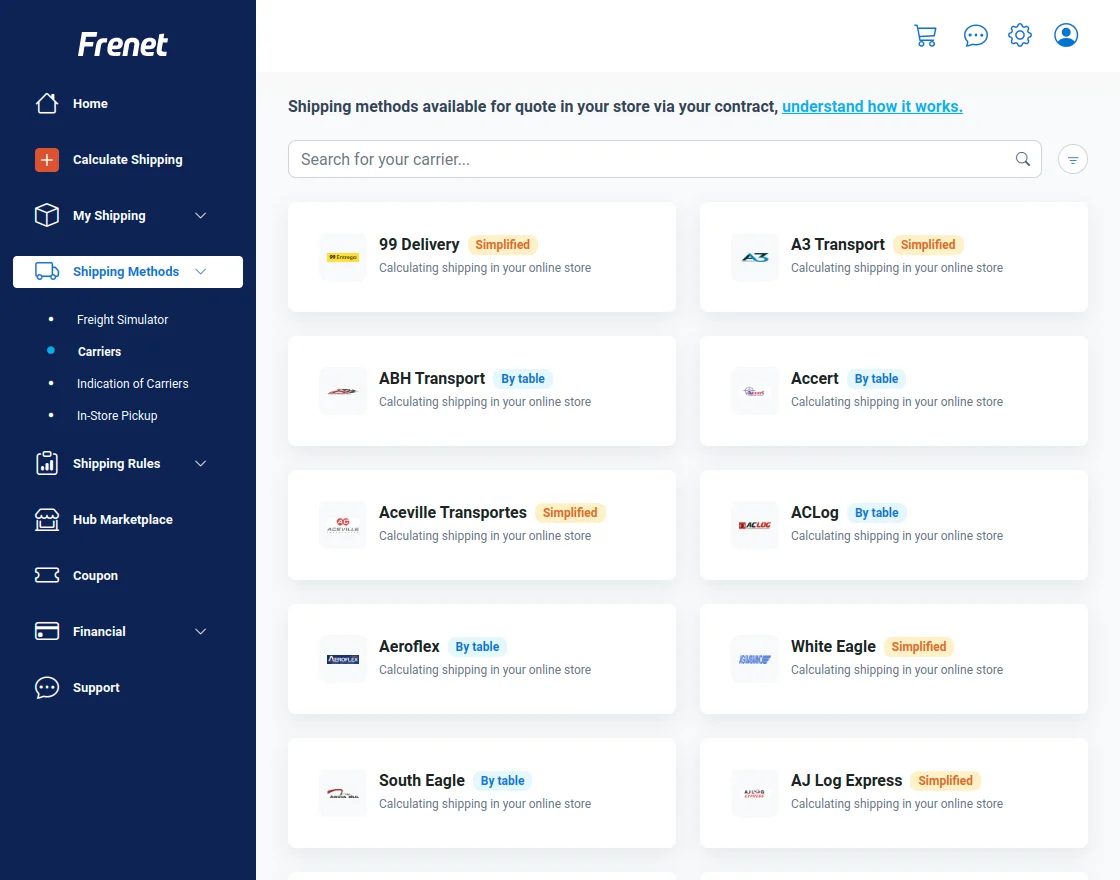Open Coupon in sidebar
The height and width of the screenshot is (880, 1120).
pos(95,576)
